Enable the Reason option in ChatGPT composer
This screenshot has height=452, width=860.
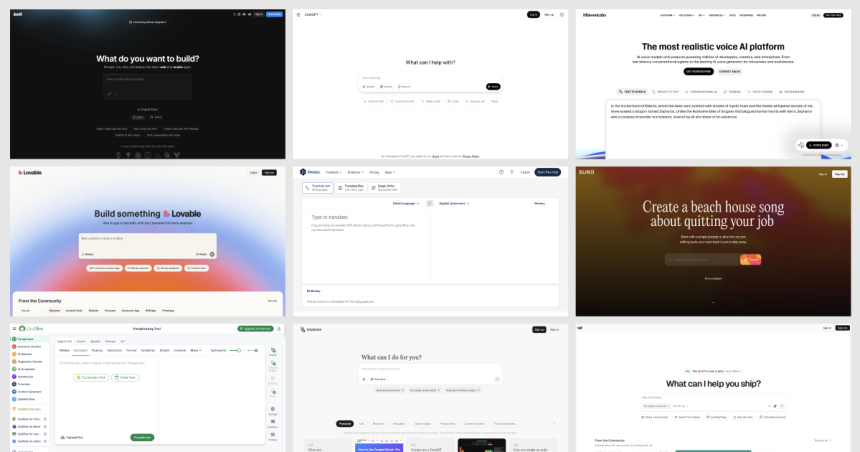[404, 87]
